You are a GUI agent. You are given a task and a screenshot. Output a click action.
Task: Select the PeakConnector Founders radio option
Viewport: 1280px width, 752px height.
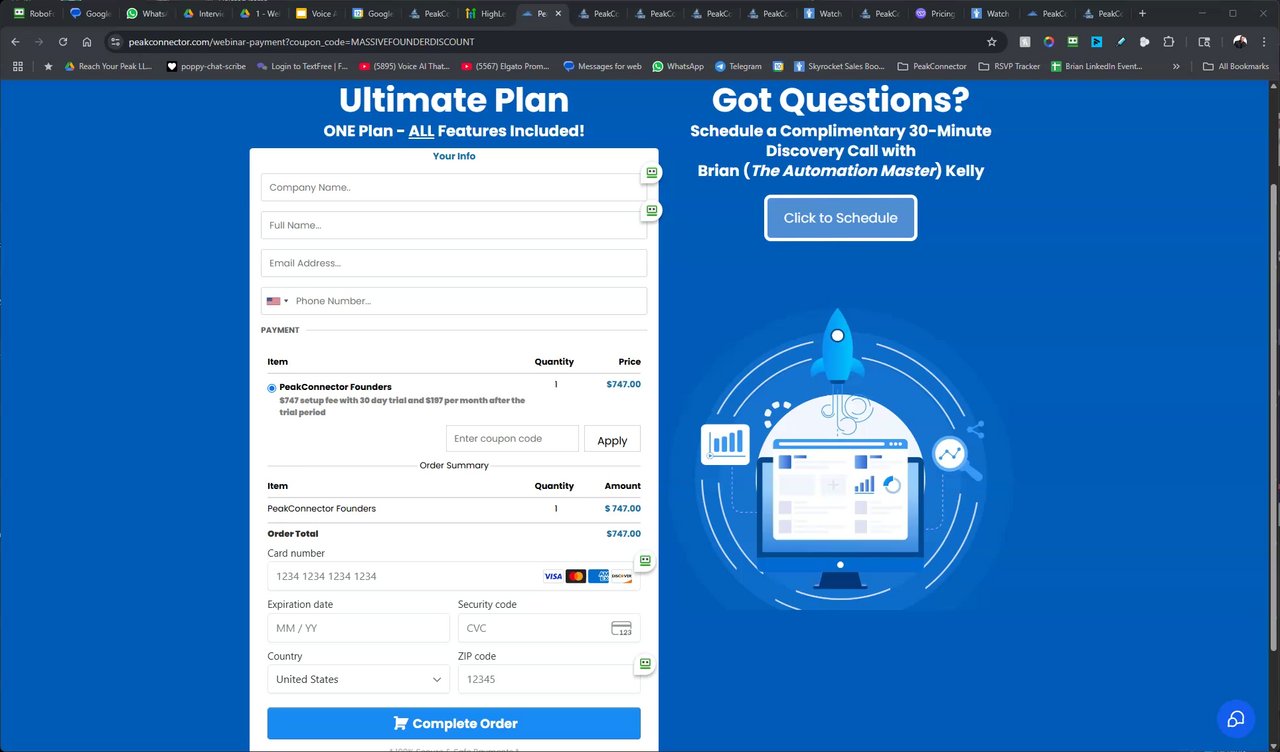point(272,388)
